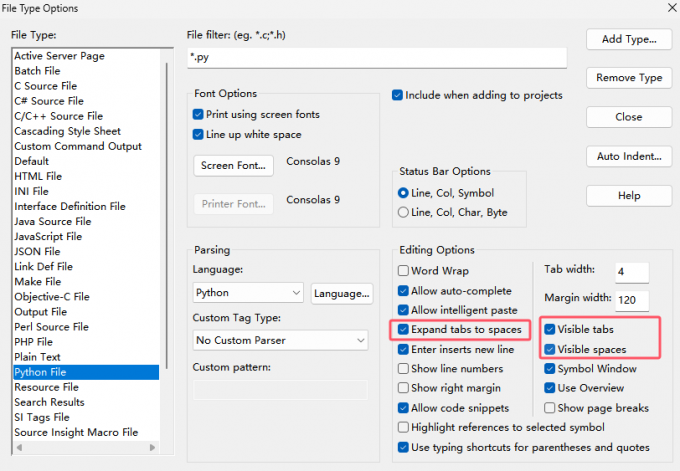Image resolution: width=680 pixels, height=471 pixels.
Task: Choose JSON File in File Type list
Action: (43, 252)
